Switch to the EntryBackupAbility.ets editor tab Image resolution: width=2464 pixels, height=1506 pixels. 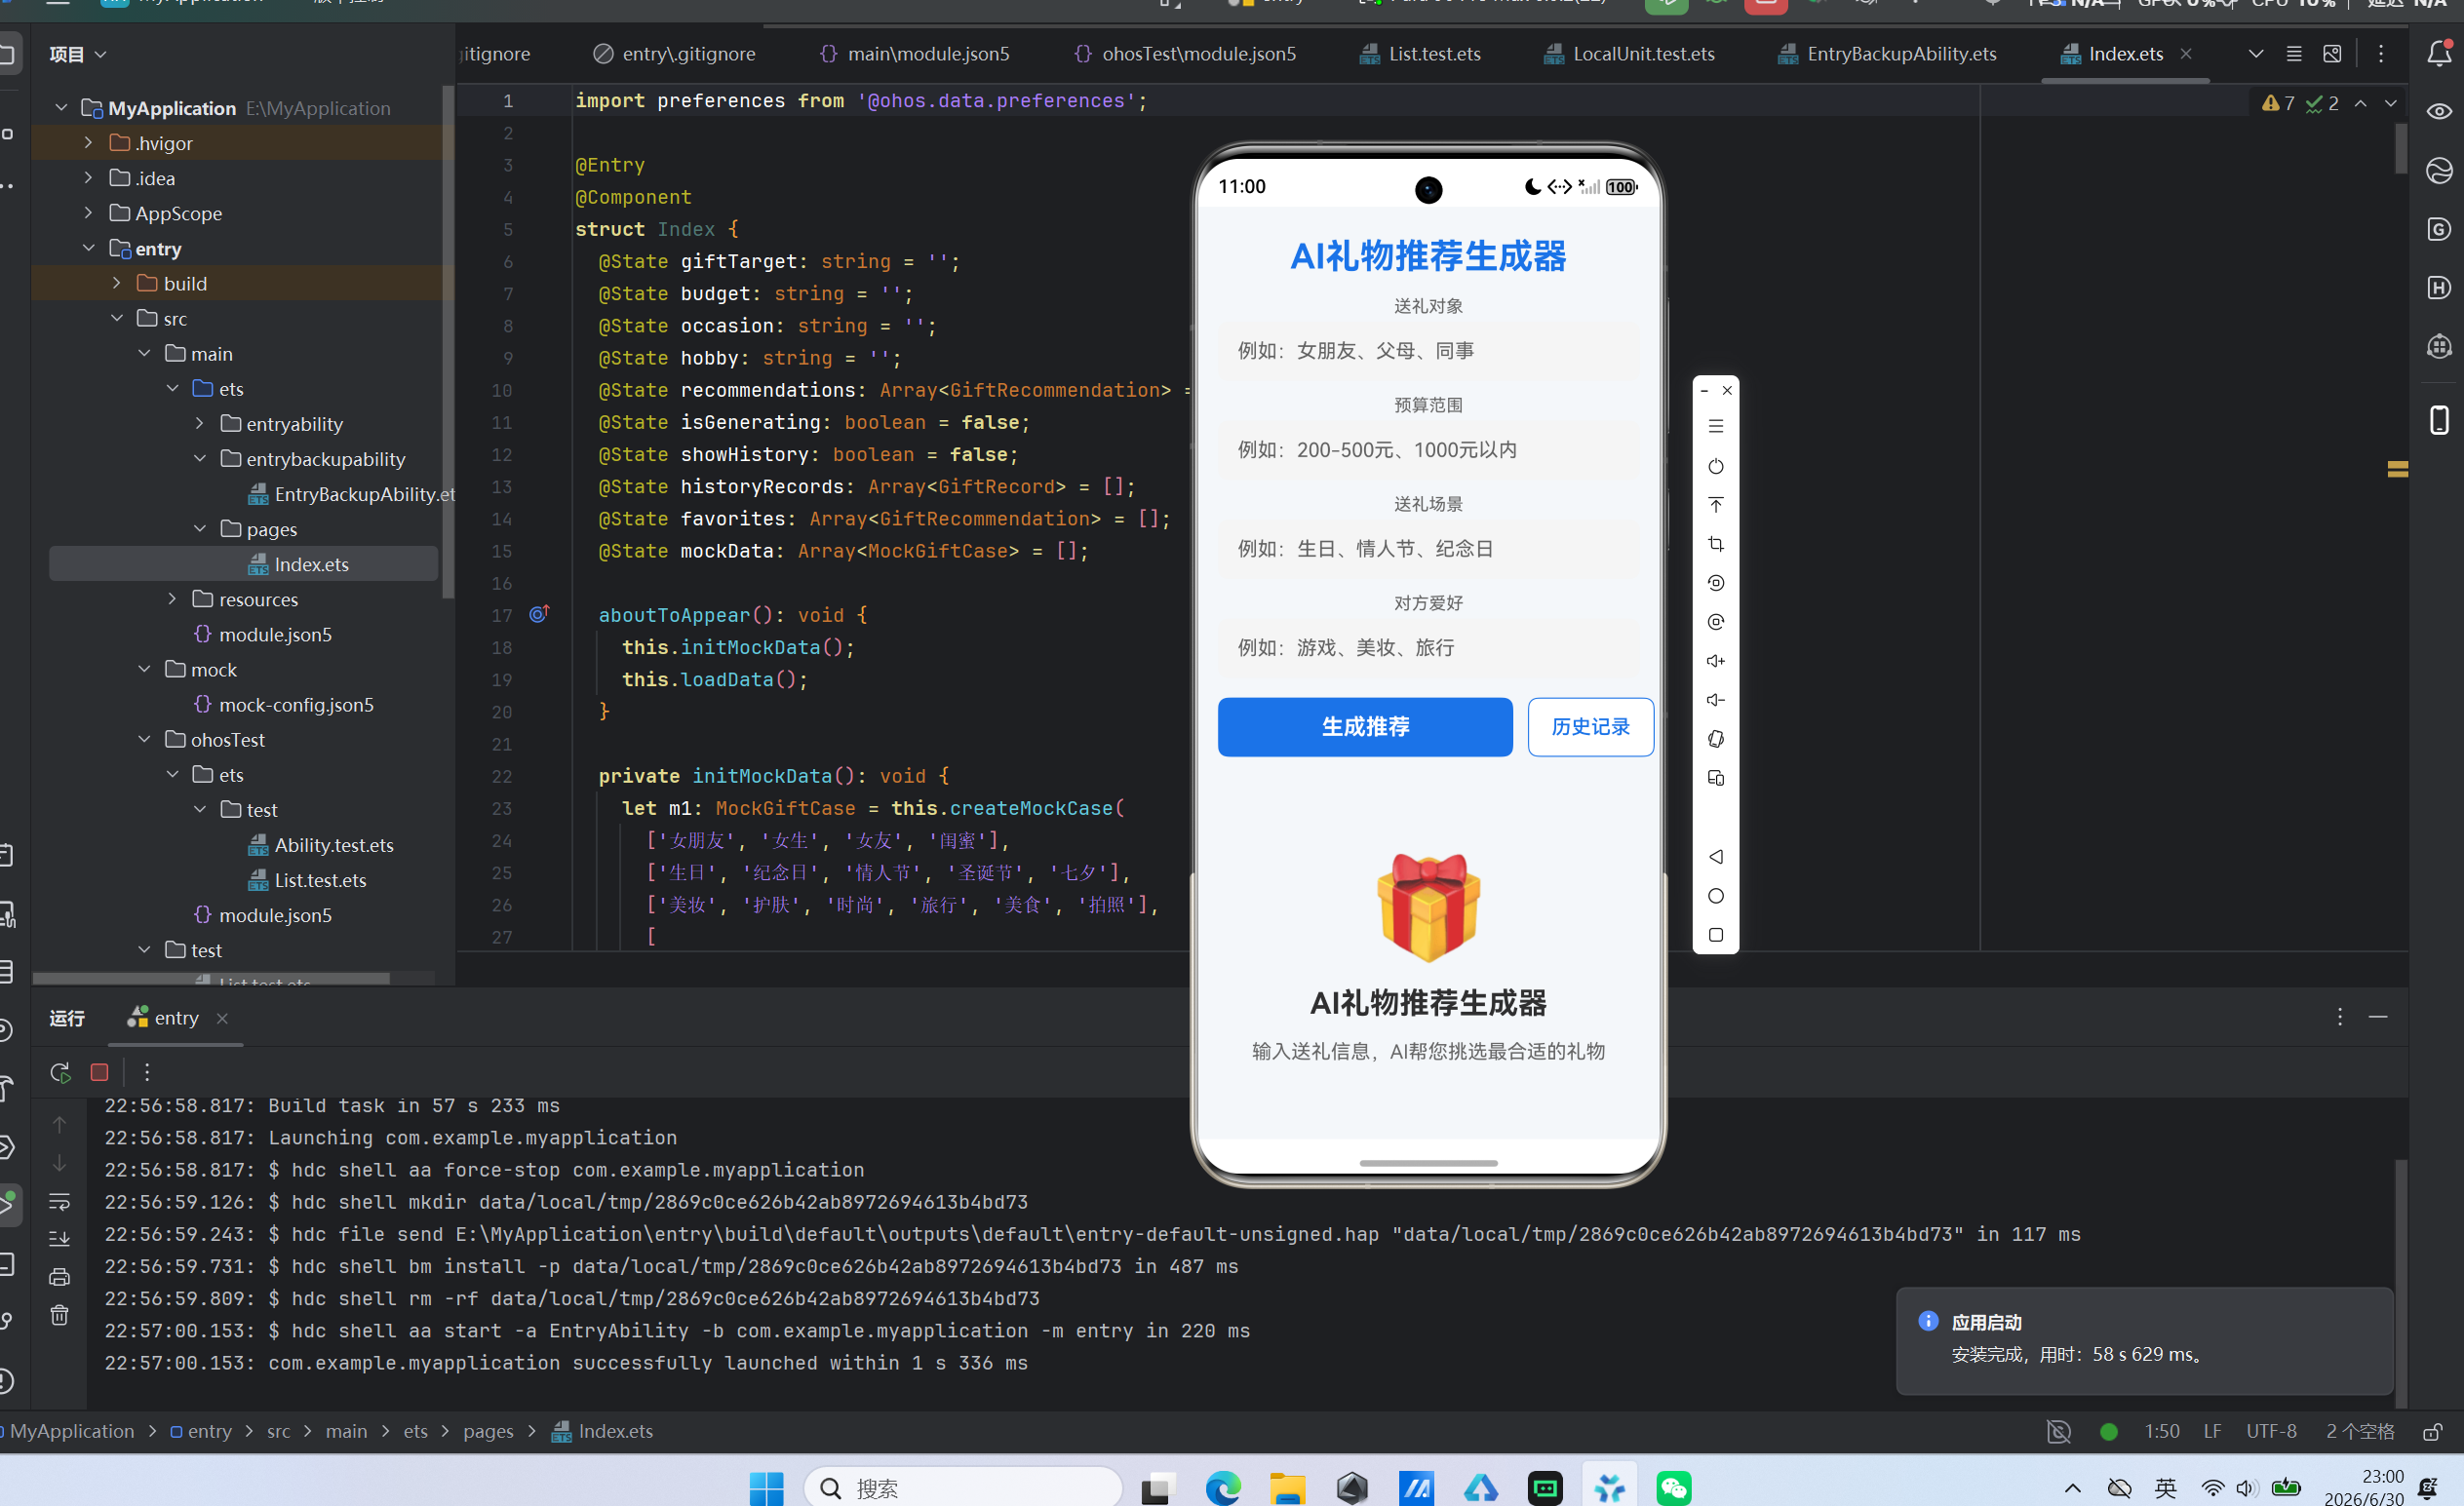1887,54
